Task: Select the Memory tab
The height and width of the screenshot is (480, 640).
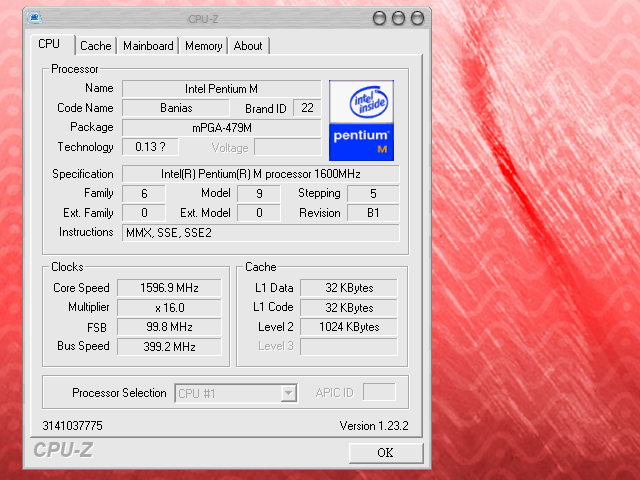Action: pos(203,46)
